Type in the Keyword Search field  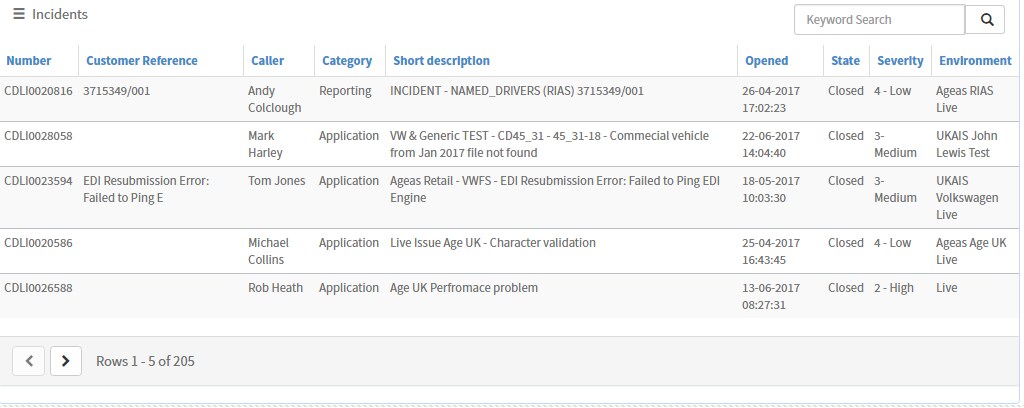point(878,19)
